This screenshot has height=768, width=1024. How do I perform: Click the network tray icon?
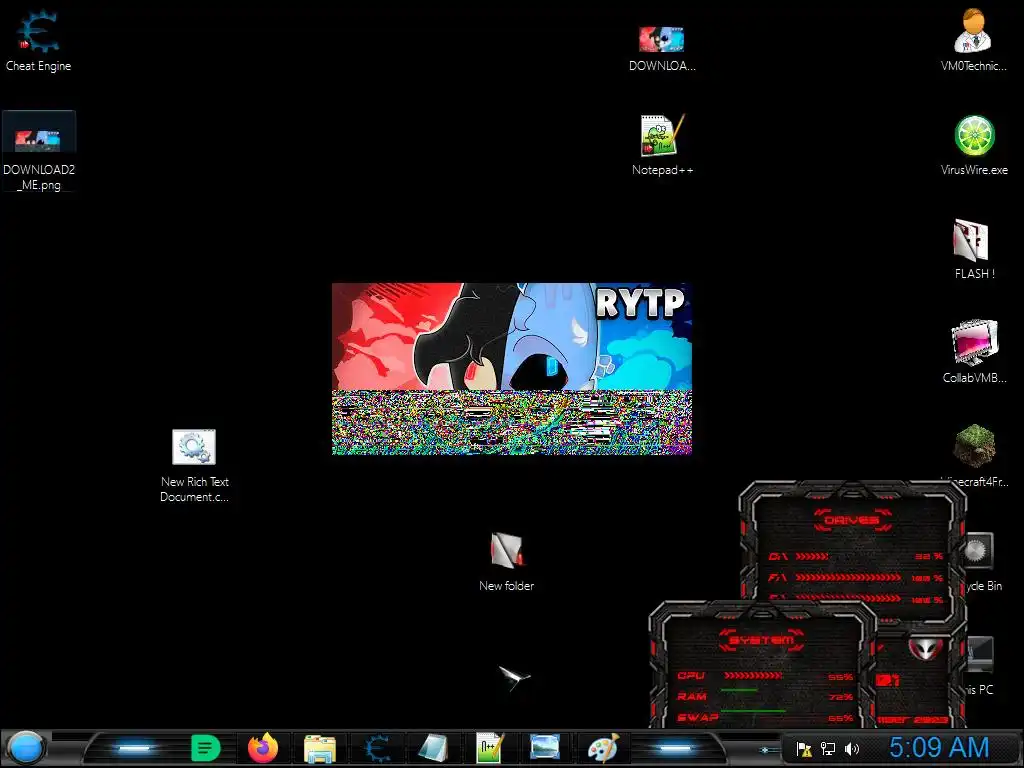pyautogui.click(x=828, y=749)
